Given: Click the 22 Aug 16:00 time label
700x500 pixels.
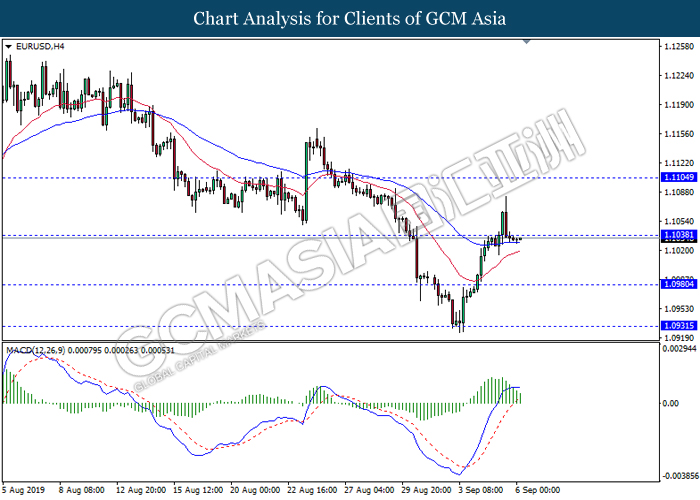Looking at the screenshot, I should pyautogui.click(x=312, y=490).
